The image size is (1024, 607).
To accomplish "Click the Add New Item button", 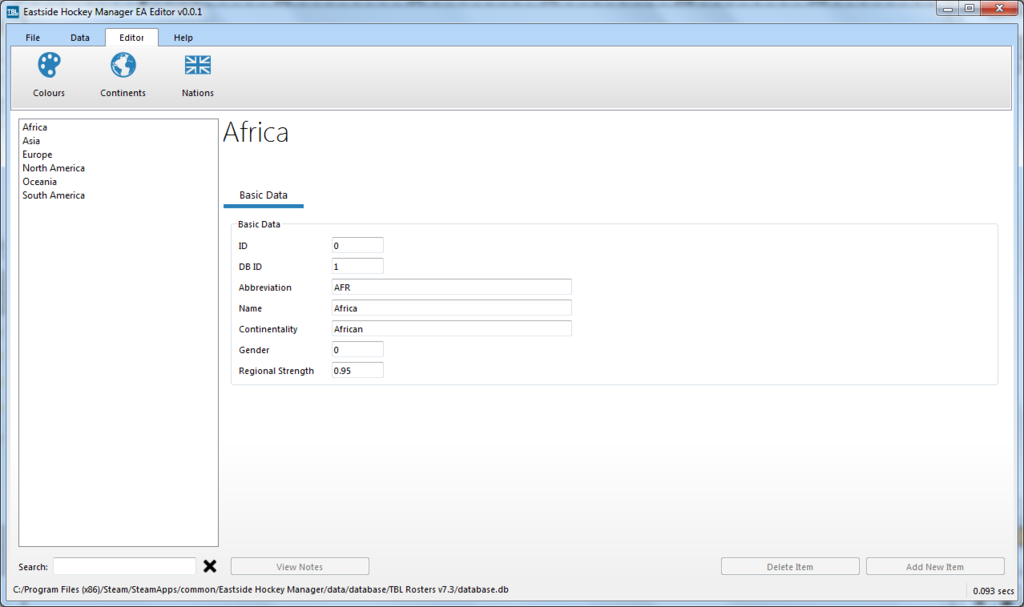I will (x=935, y=566).
